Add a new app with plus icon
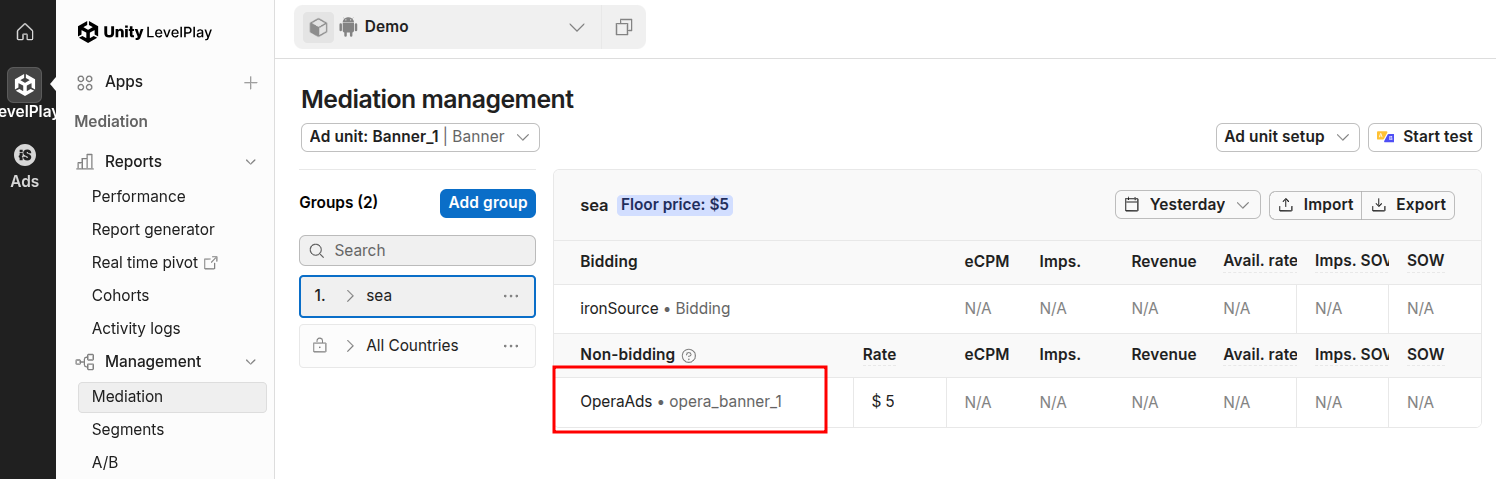The image size is (1496, 479). click(251, 83)
